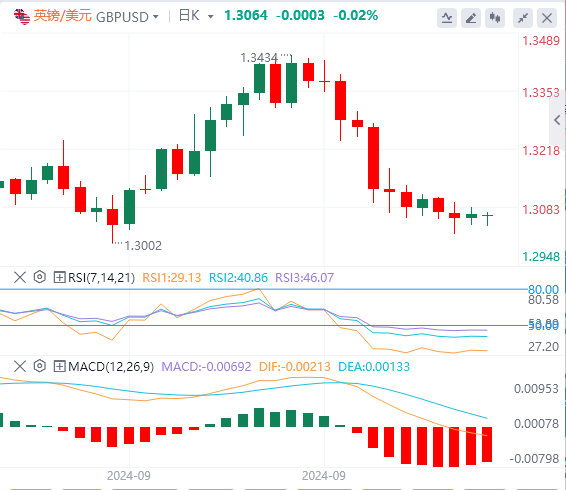
Task: Click the MACD -0.00798 axis label
Action: point(534,459)
